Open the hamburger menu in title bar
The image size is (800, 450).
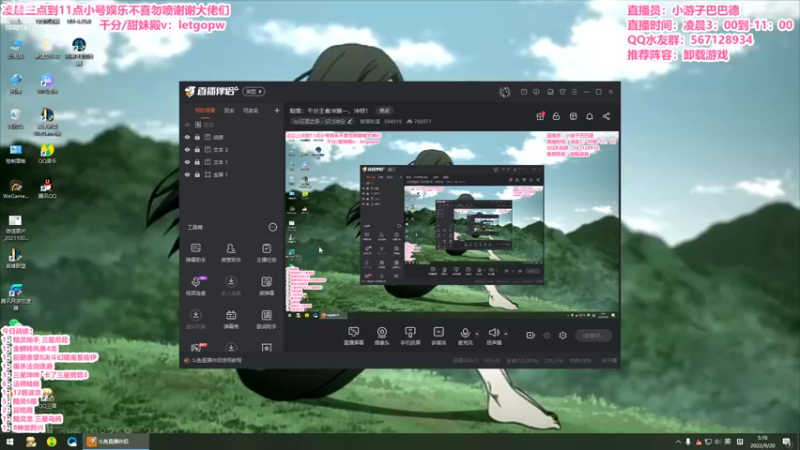(574, 92)
